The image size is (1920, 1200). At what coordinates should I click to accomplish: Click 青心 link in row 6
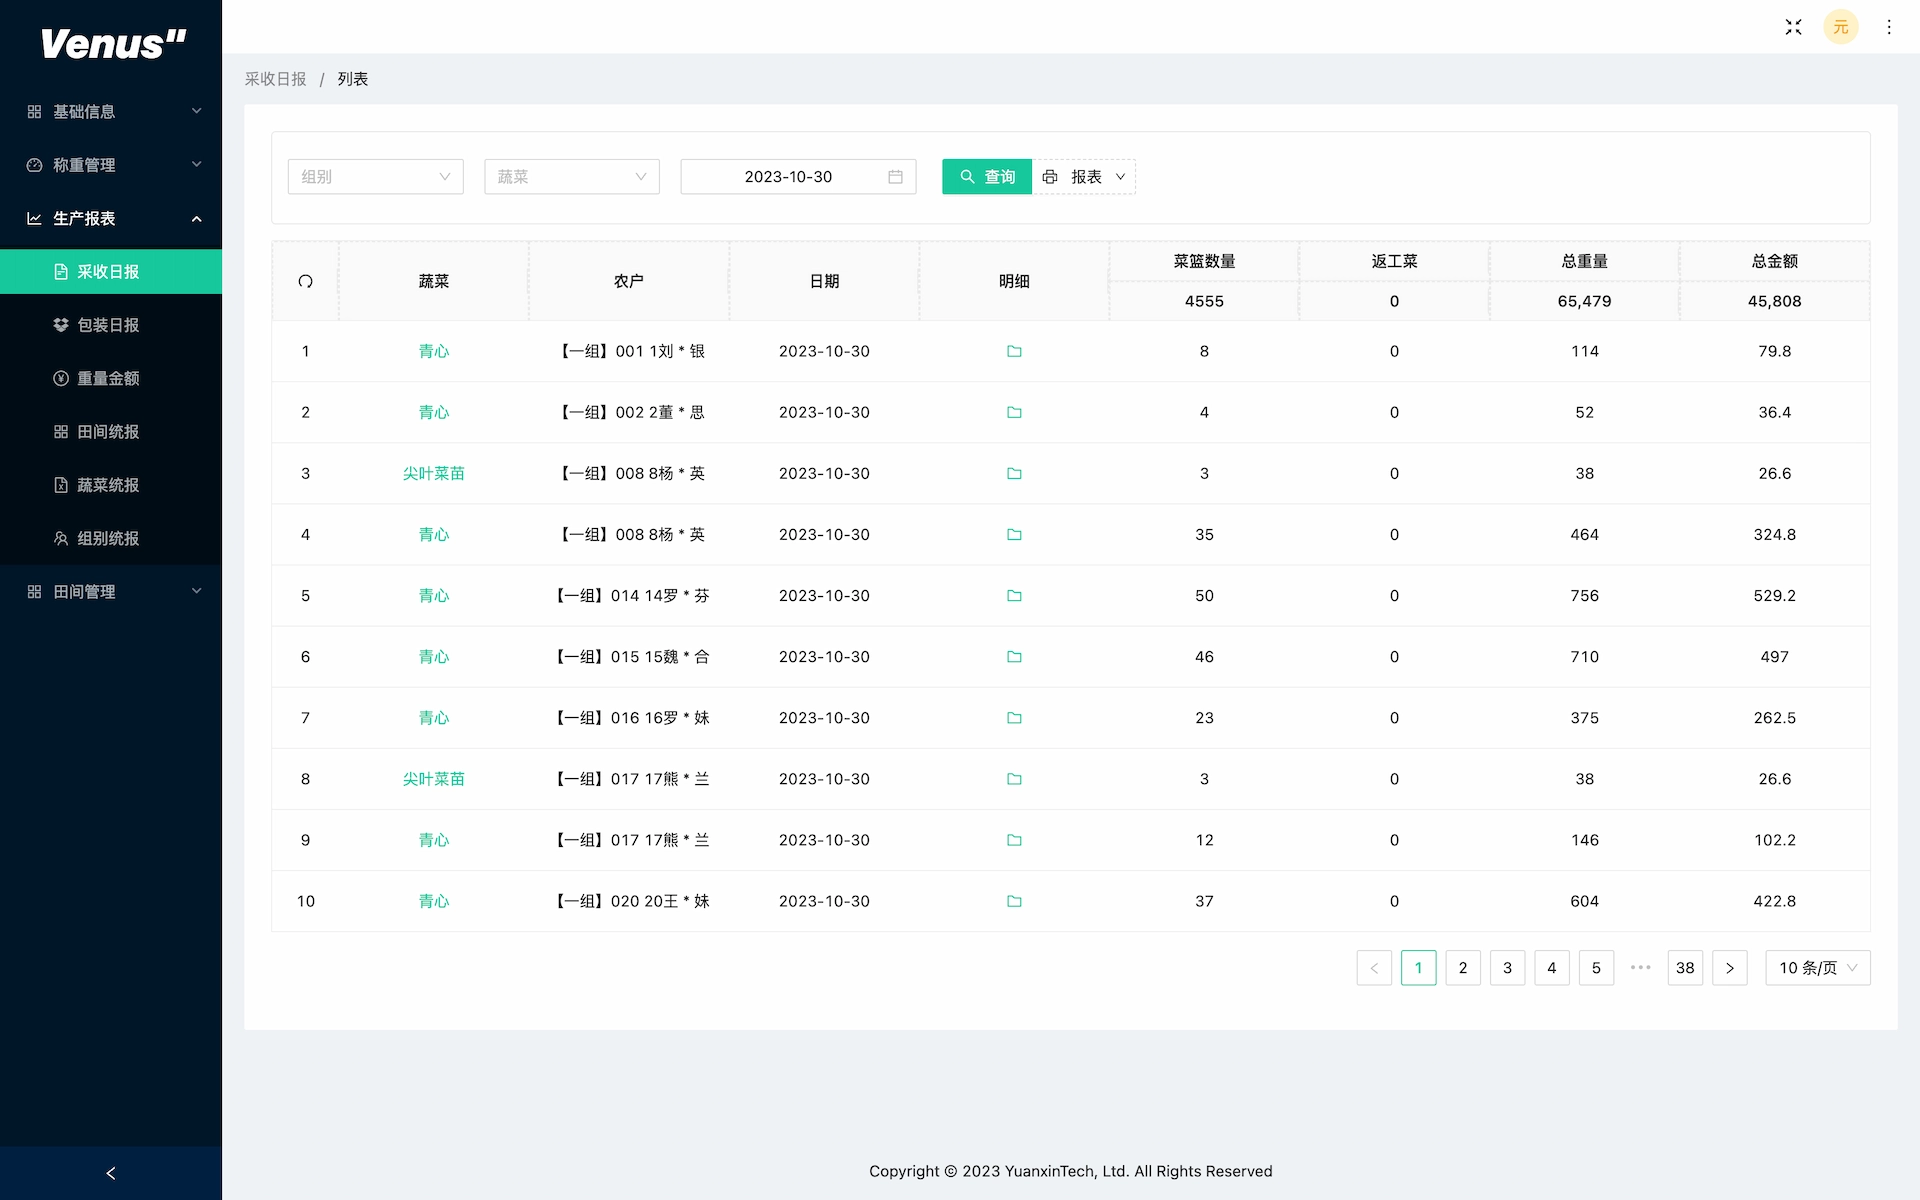coord(434,656)
